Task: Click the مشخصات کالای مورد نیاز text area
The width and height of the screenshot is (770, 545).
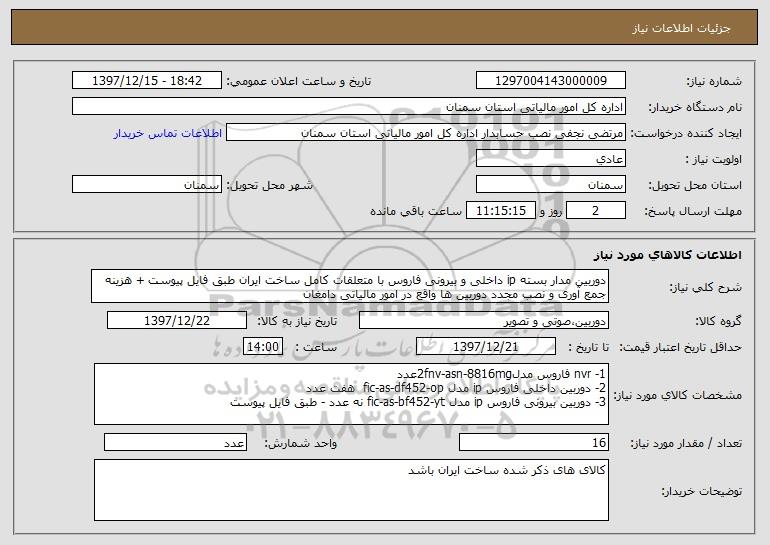Action: point(351,394)
